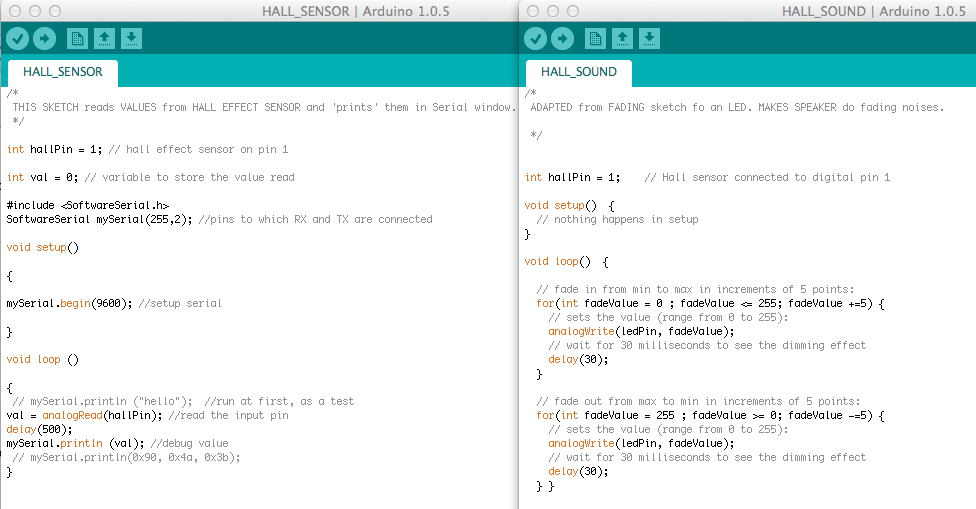Image resolution: width=976 pixels, height=509 pixels.
Task: Click Open sketch icon in HALL_SOUND window
Action: 622,39
